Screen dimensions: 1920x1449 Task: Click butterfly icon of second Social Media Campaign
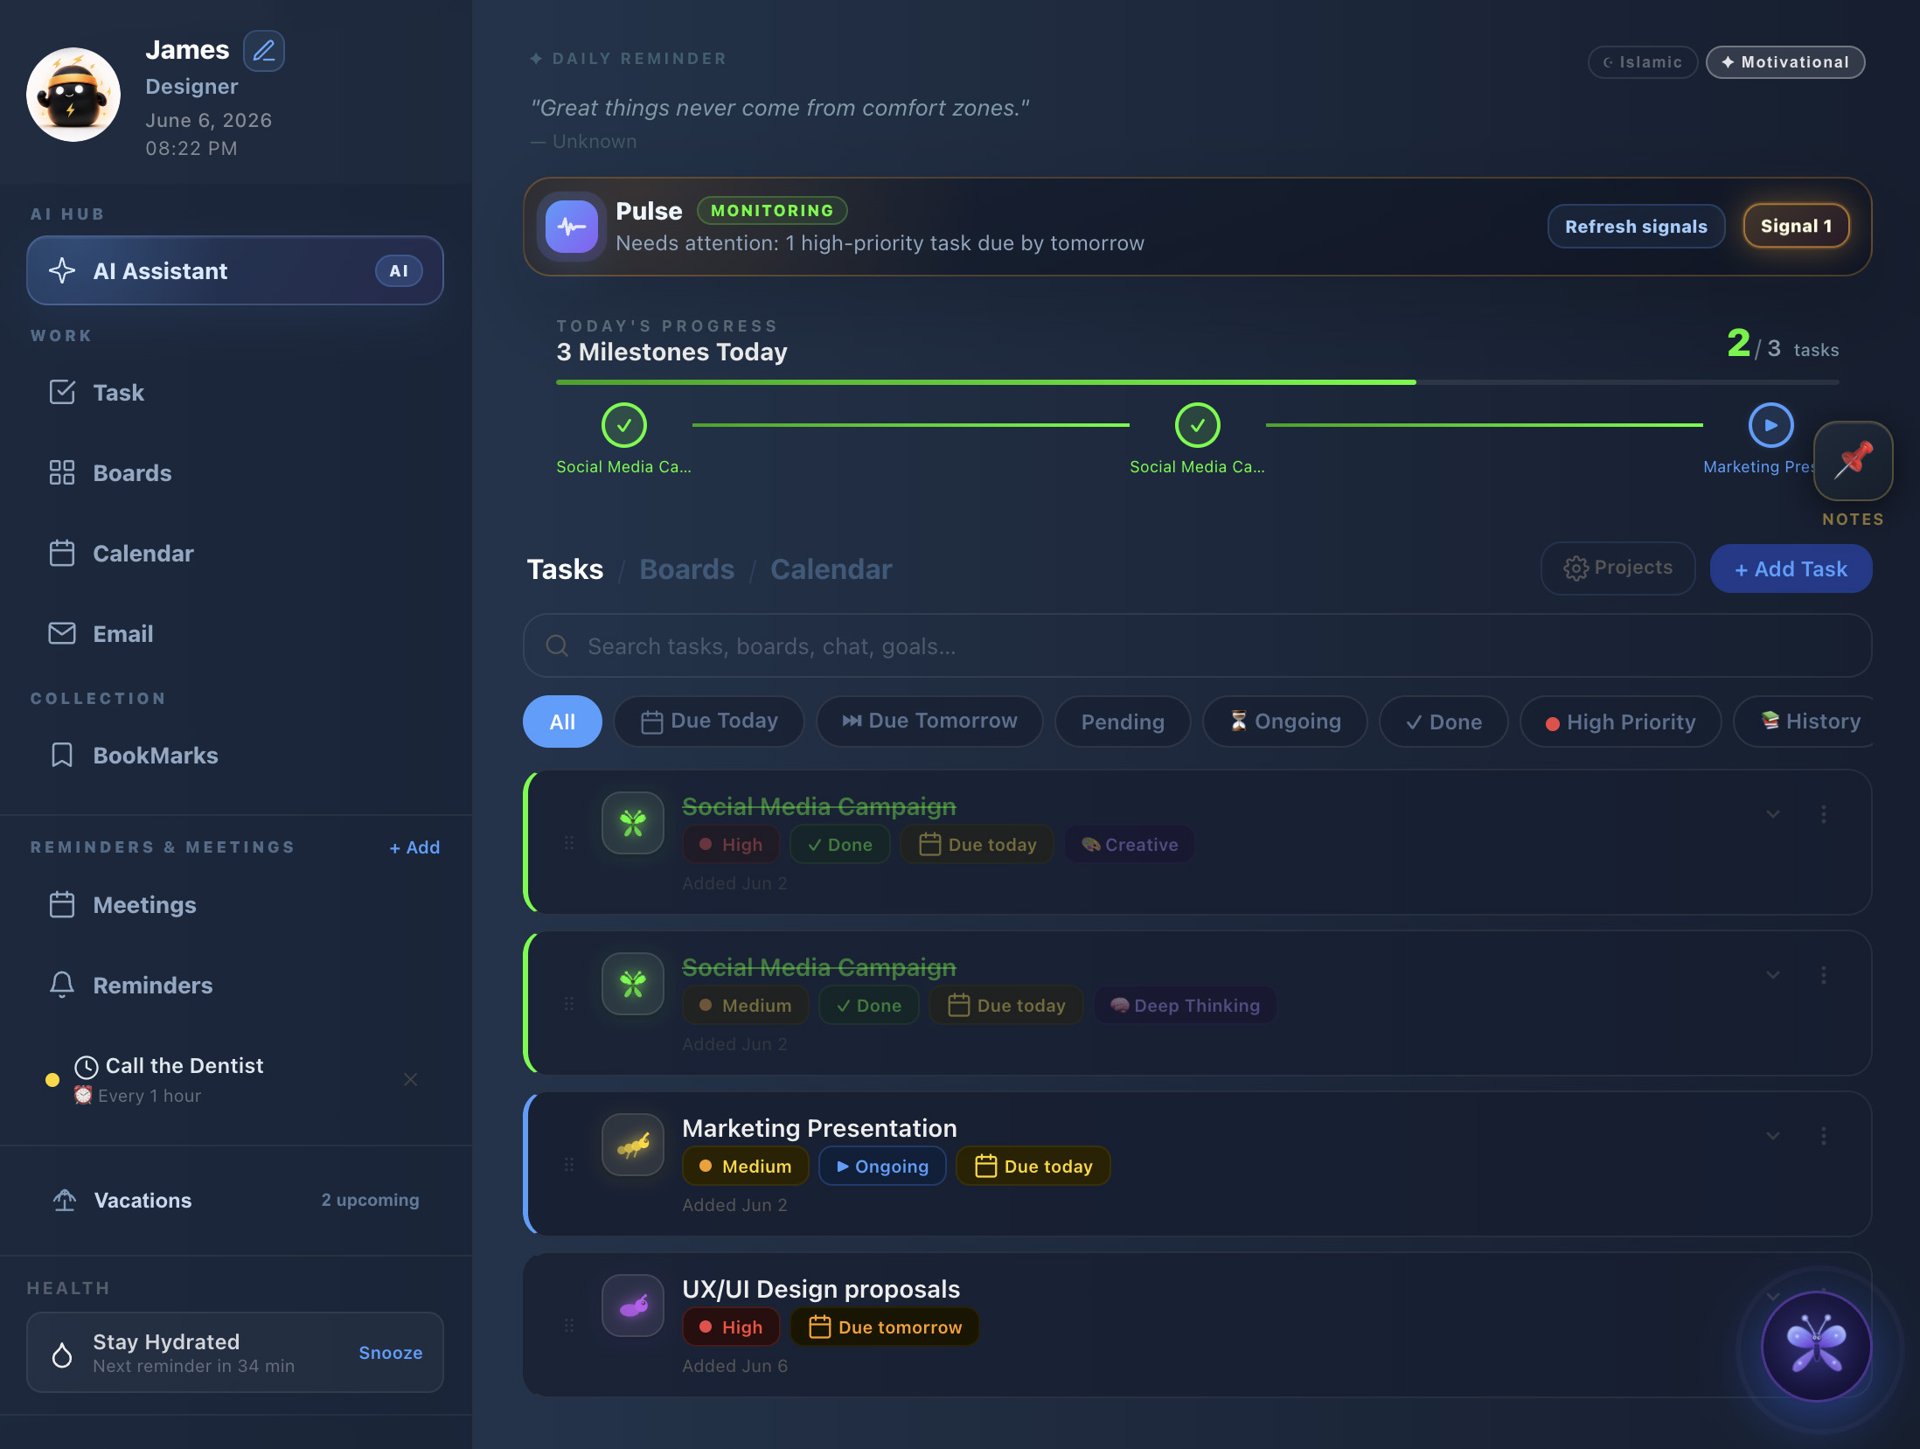pyautogui.click(x=632, y=984)
